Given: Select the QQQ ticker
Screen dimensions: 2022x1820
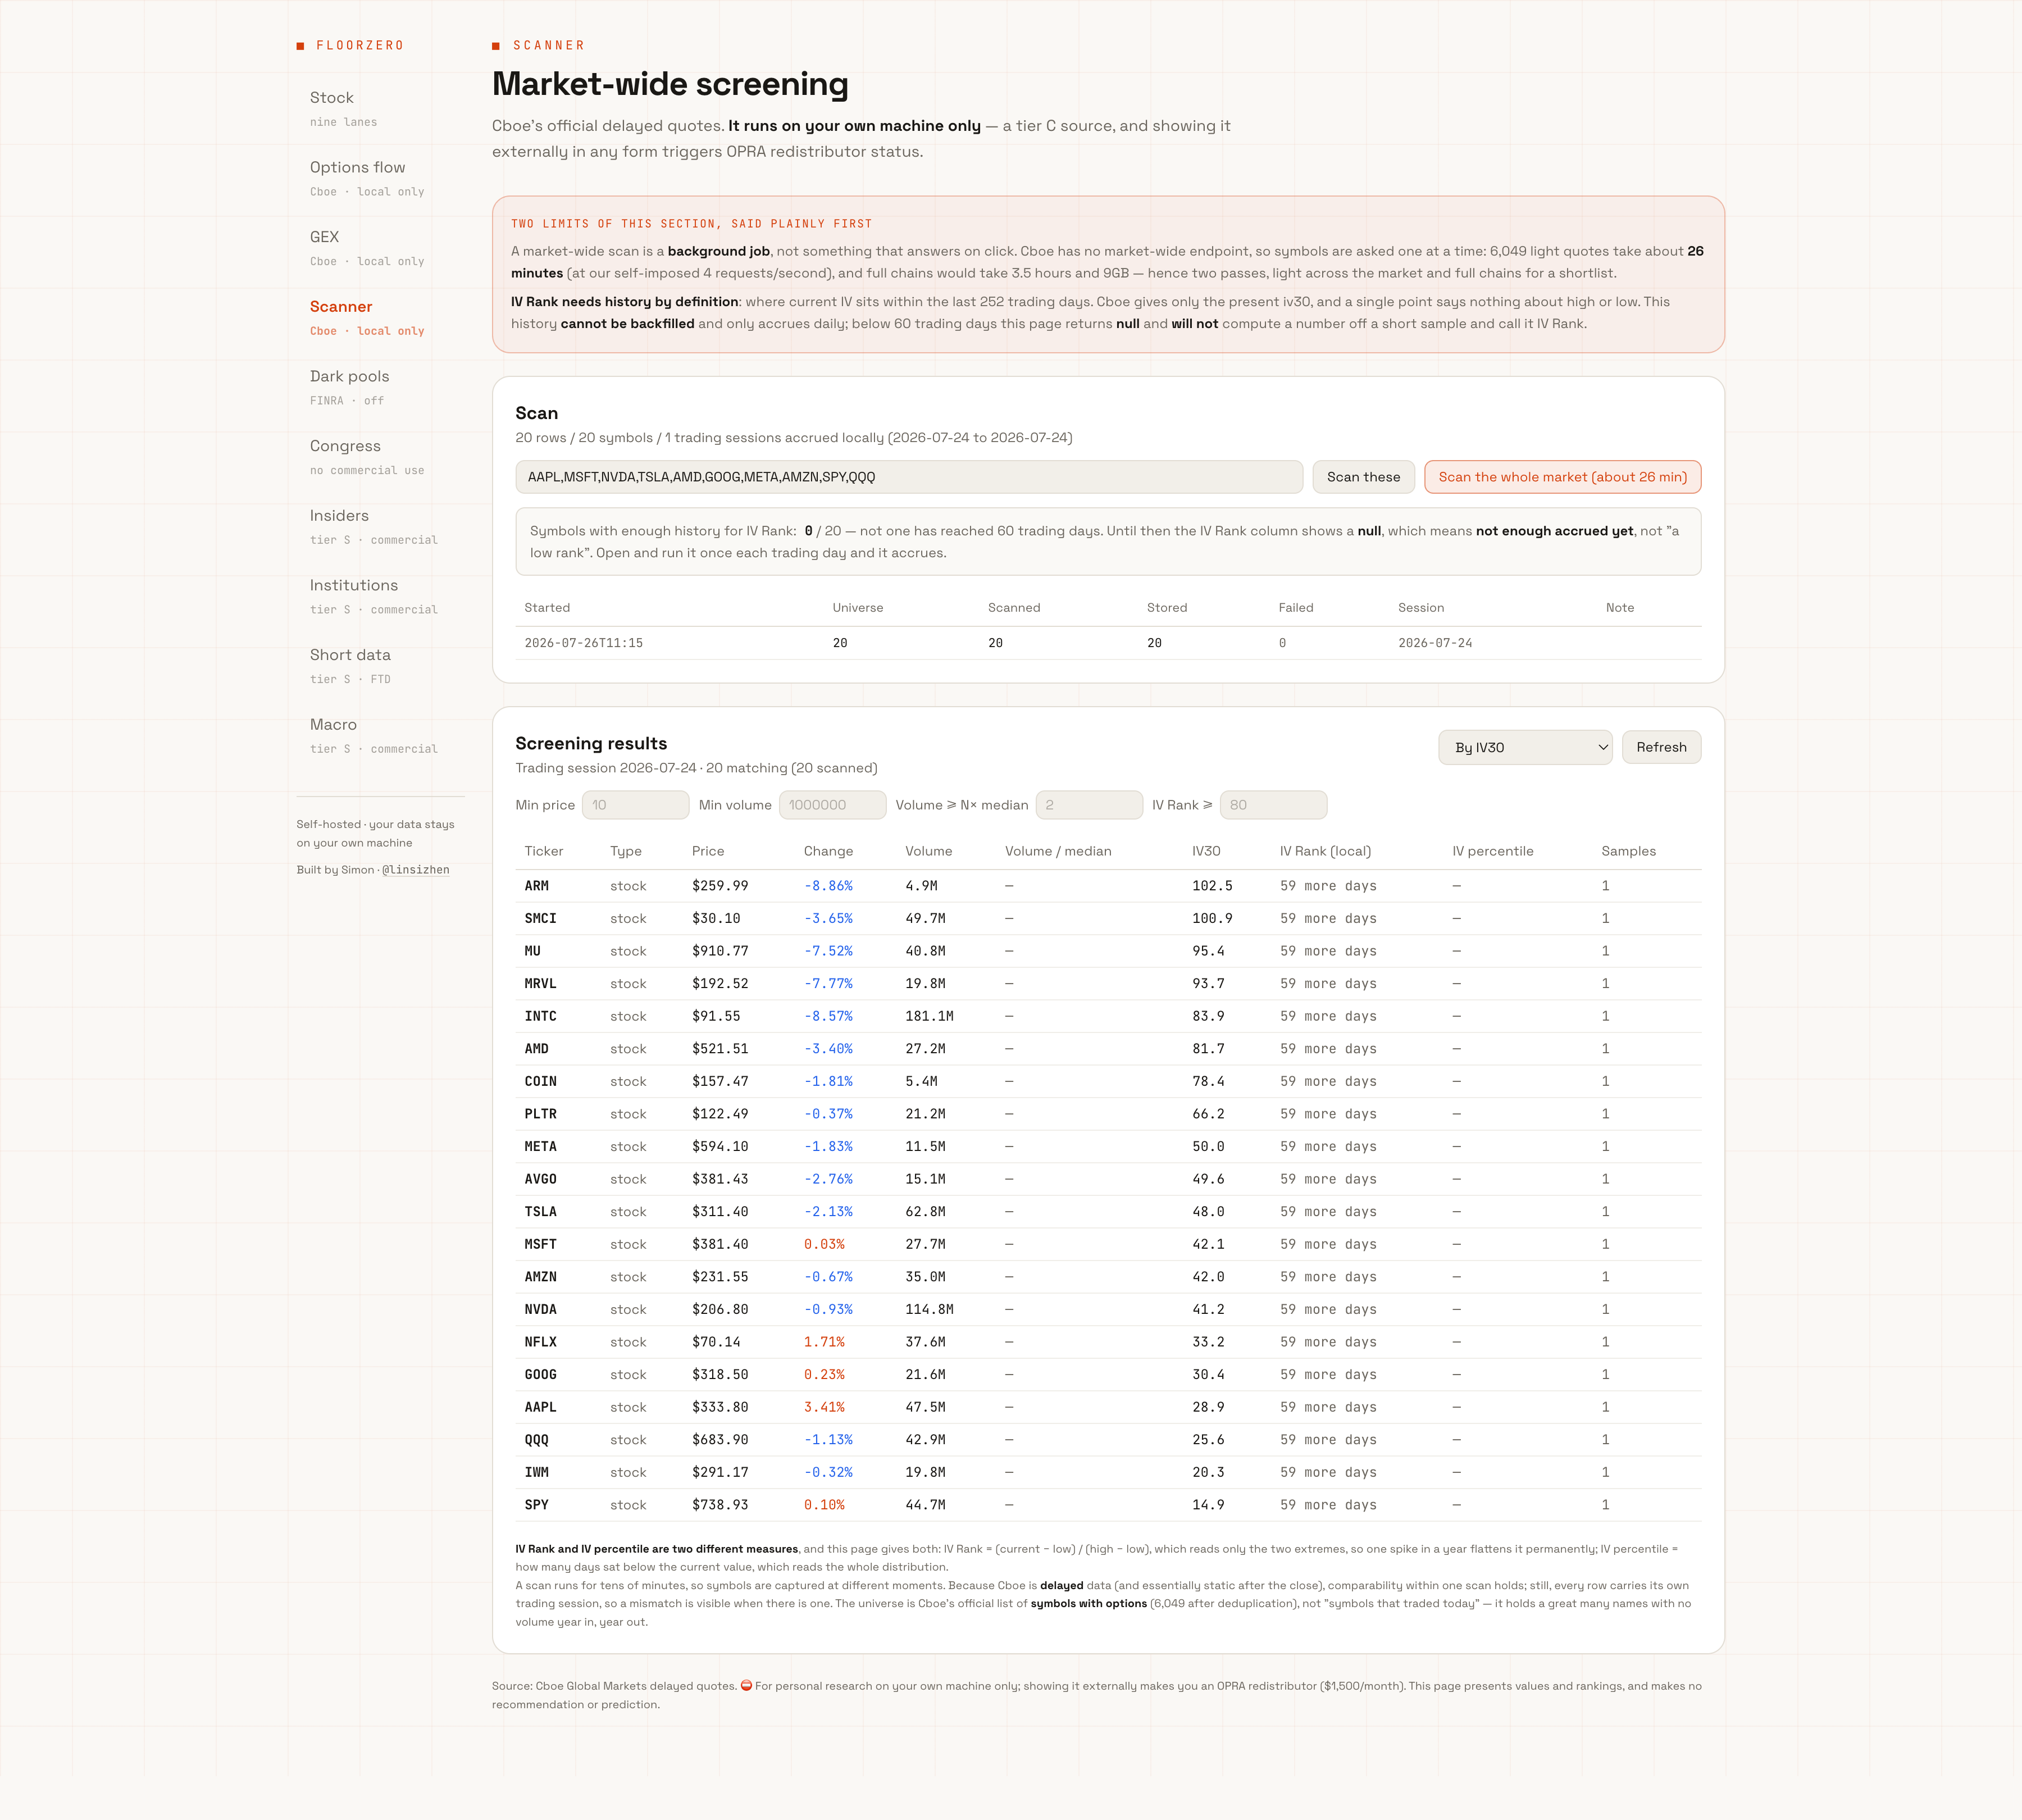Looking at the screenshot, I should point(537,1440).
